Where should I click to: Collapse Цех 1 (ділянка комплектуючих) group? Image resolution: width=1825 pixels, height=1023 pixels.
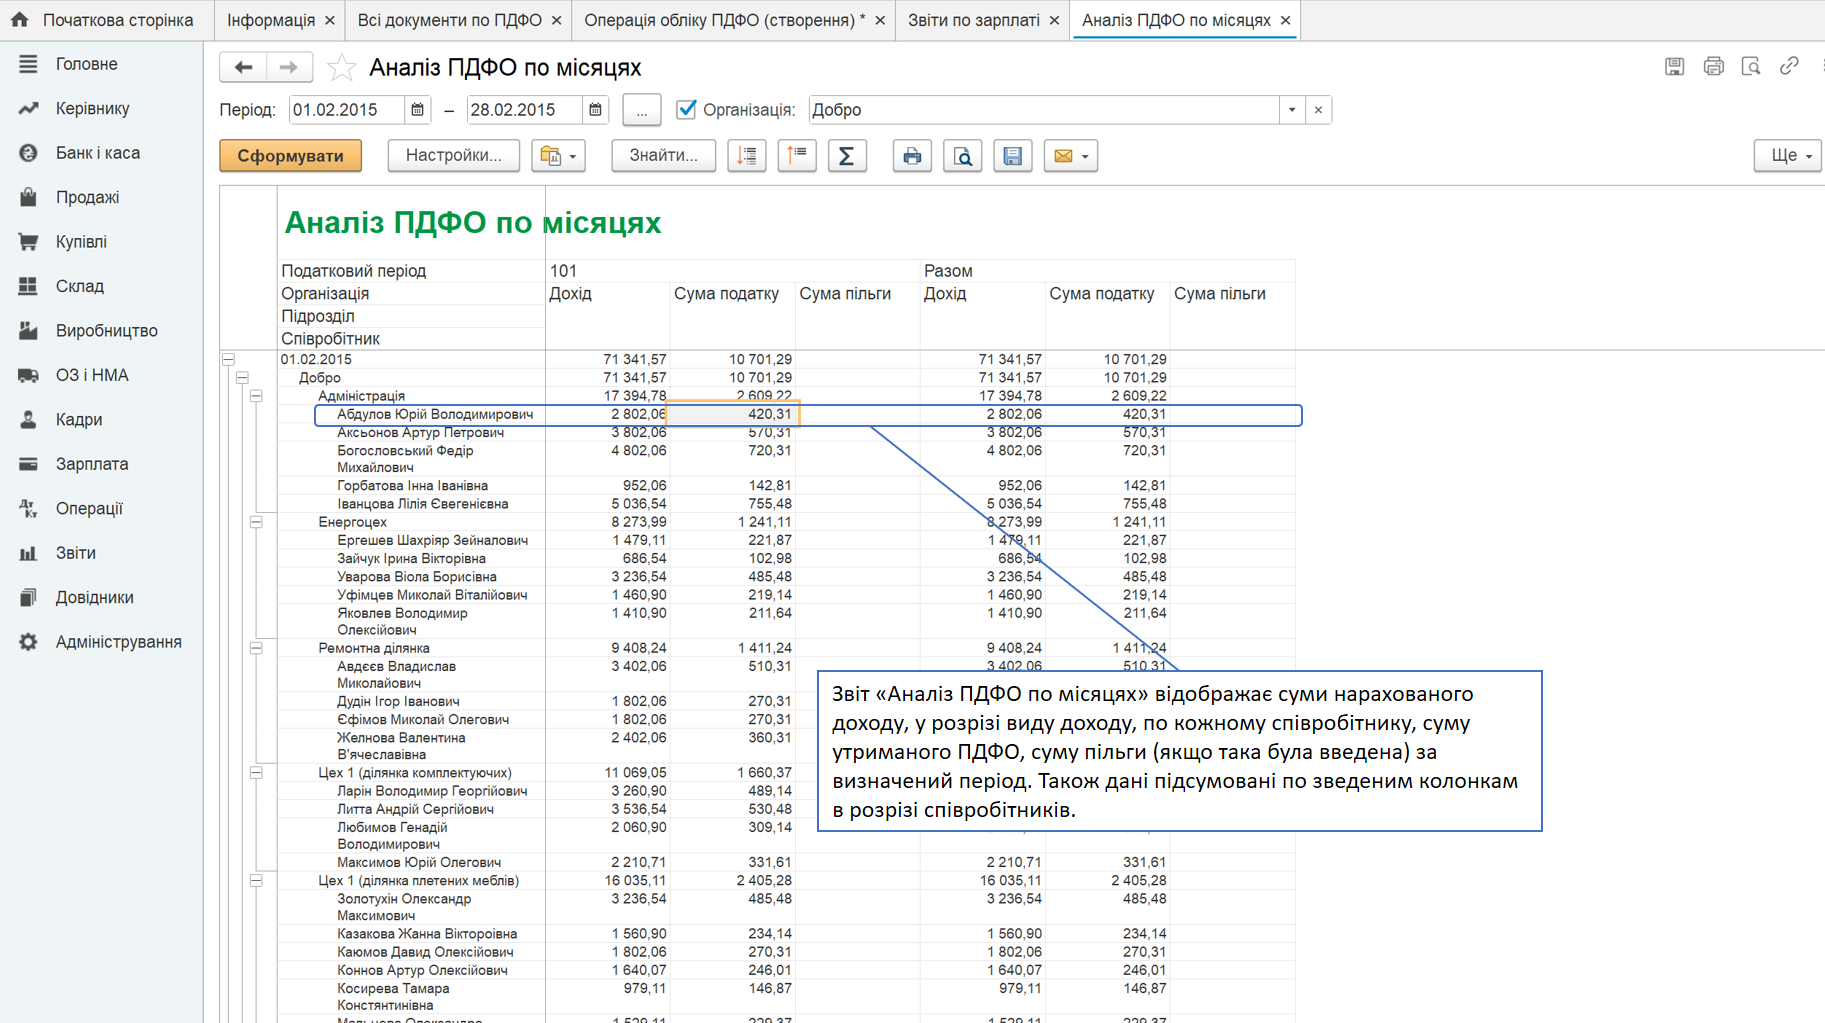coord(257,773)
